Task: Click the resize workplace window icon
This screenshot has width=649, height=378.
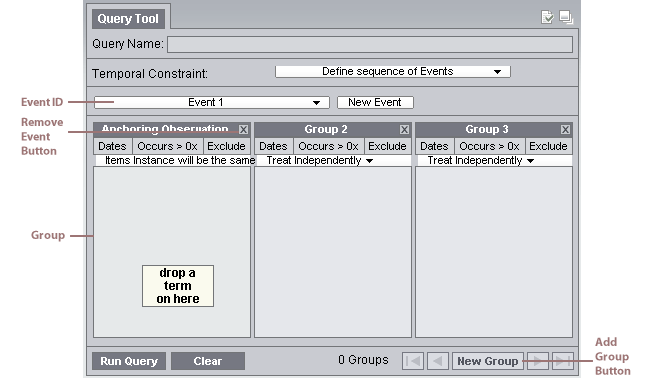Action: tap(566, 17)
